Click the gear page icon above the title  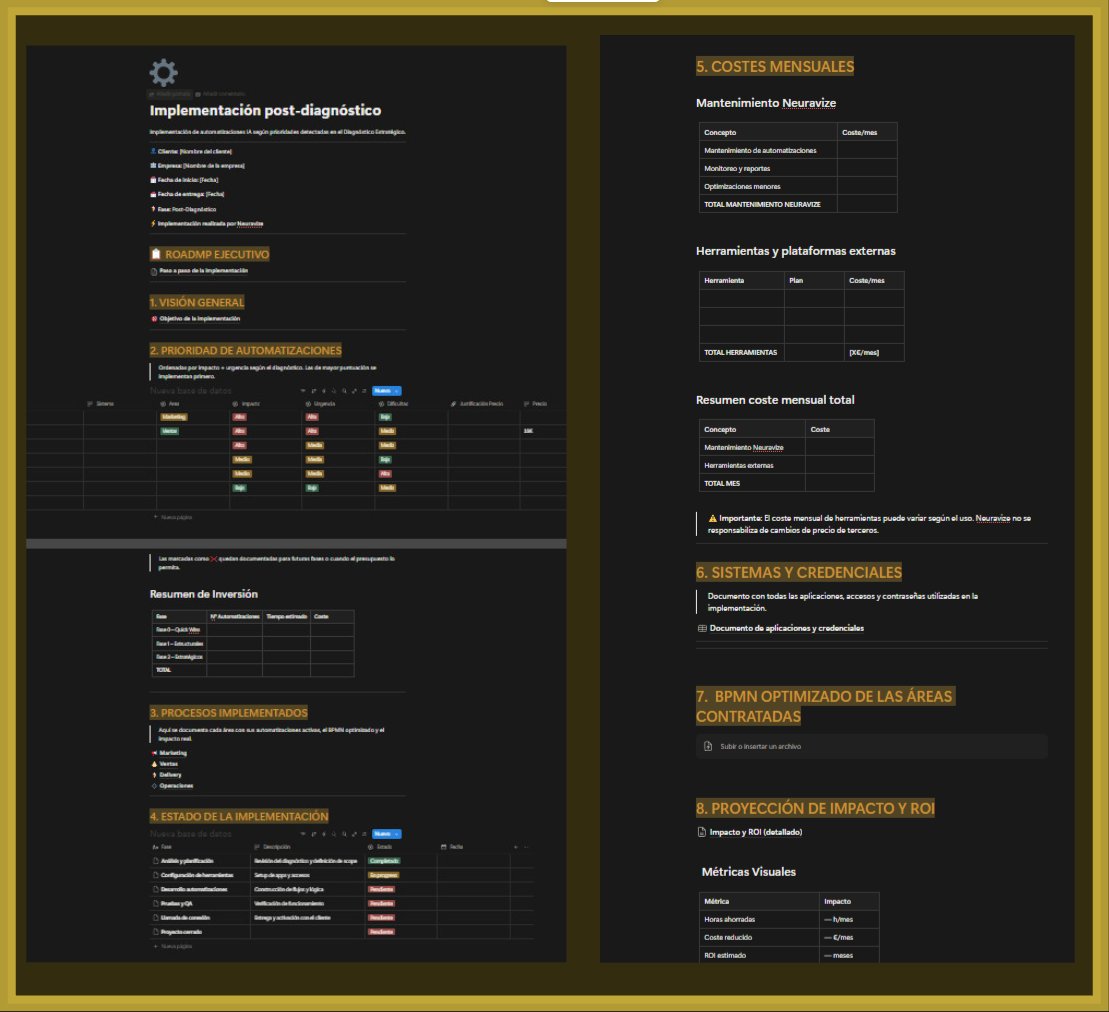tap(163, 72)
